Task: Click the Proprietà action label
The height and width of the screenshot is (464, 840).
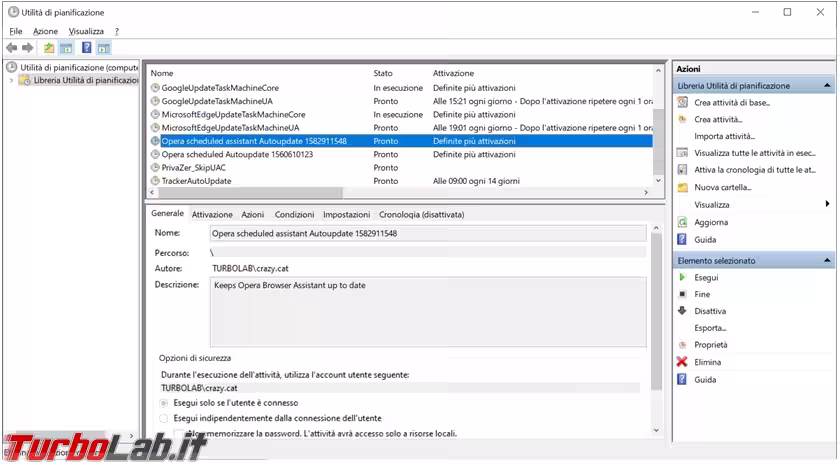Action: [711, 345]
